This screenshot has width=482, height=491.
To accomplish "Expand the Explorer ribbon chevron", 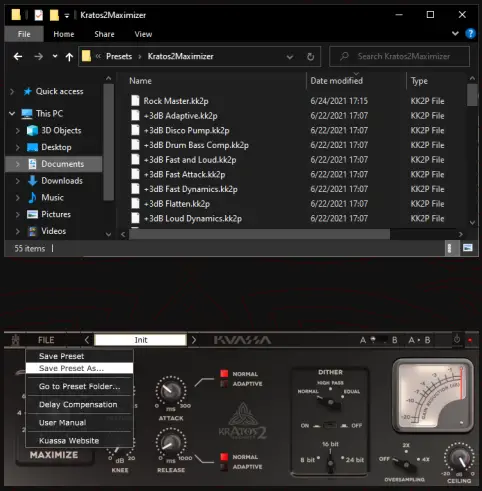I will (x=455, y=34).
